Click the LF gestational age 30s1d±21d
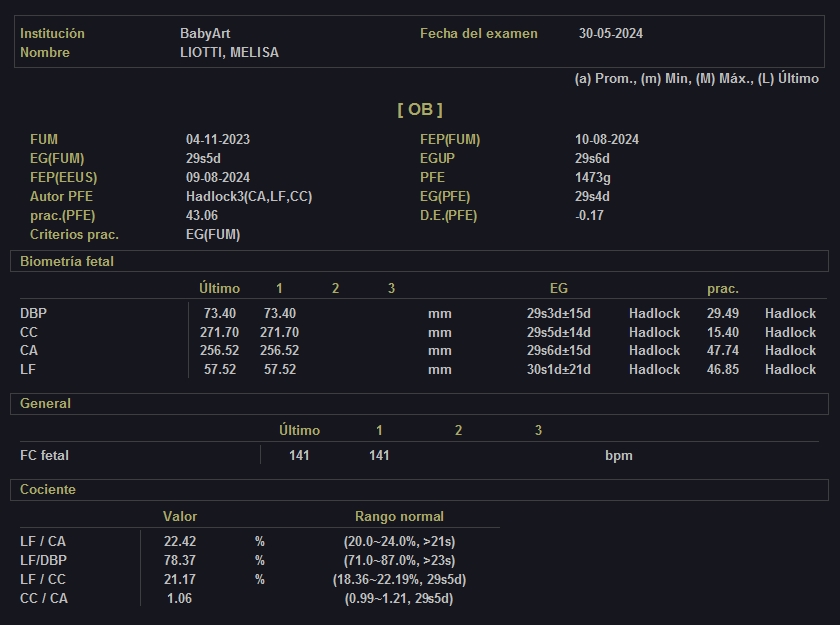The width and height of the screenshot is (840, 625). click(x=559, y=370)
